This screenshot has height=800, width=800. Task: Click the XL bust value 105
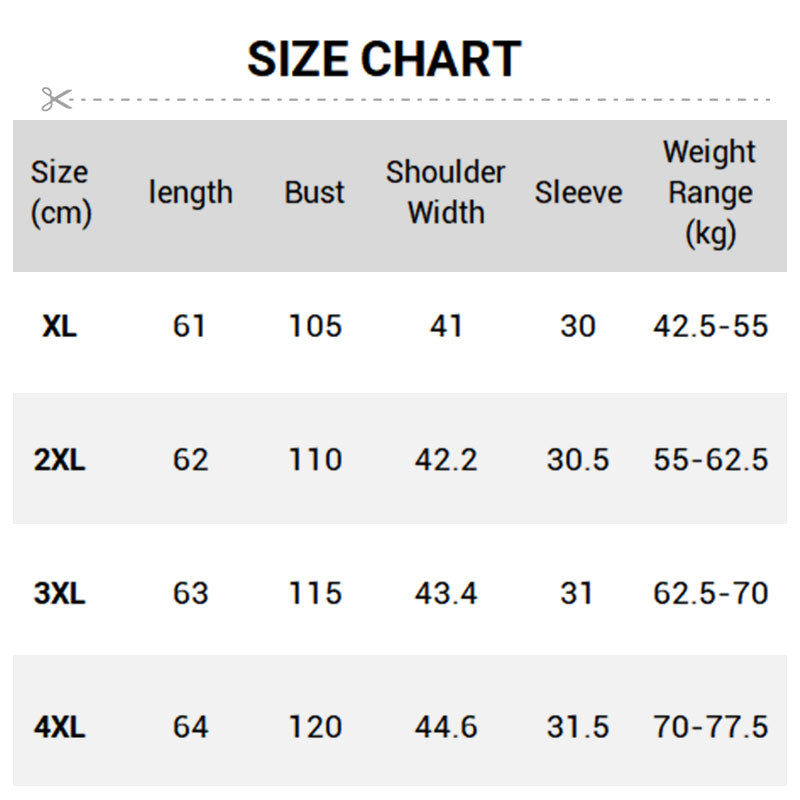315,326
